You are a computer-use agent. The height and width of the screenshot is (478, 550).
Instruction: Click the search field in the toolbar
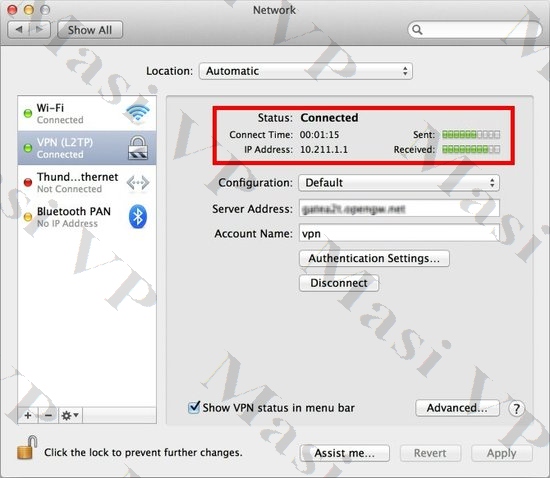[x=475, y=30]
